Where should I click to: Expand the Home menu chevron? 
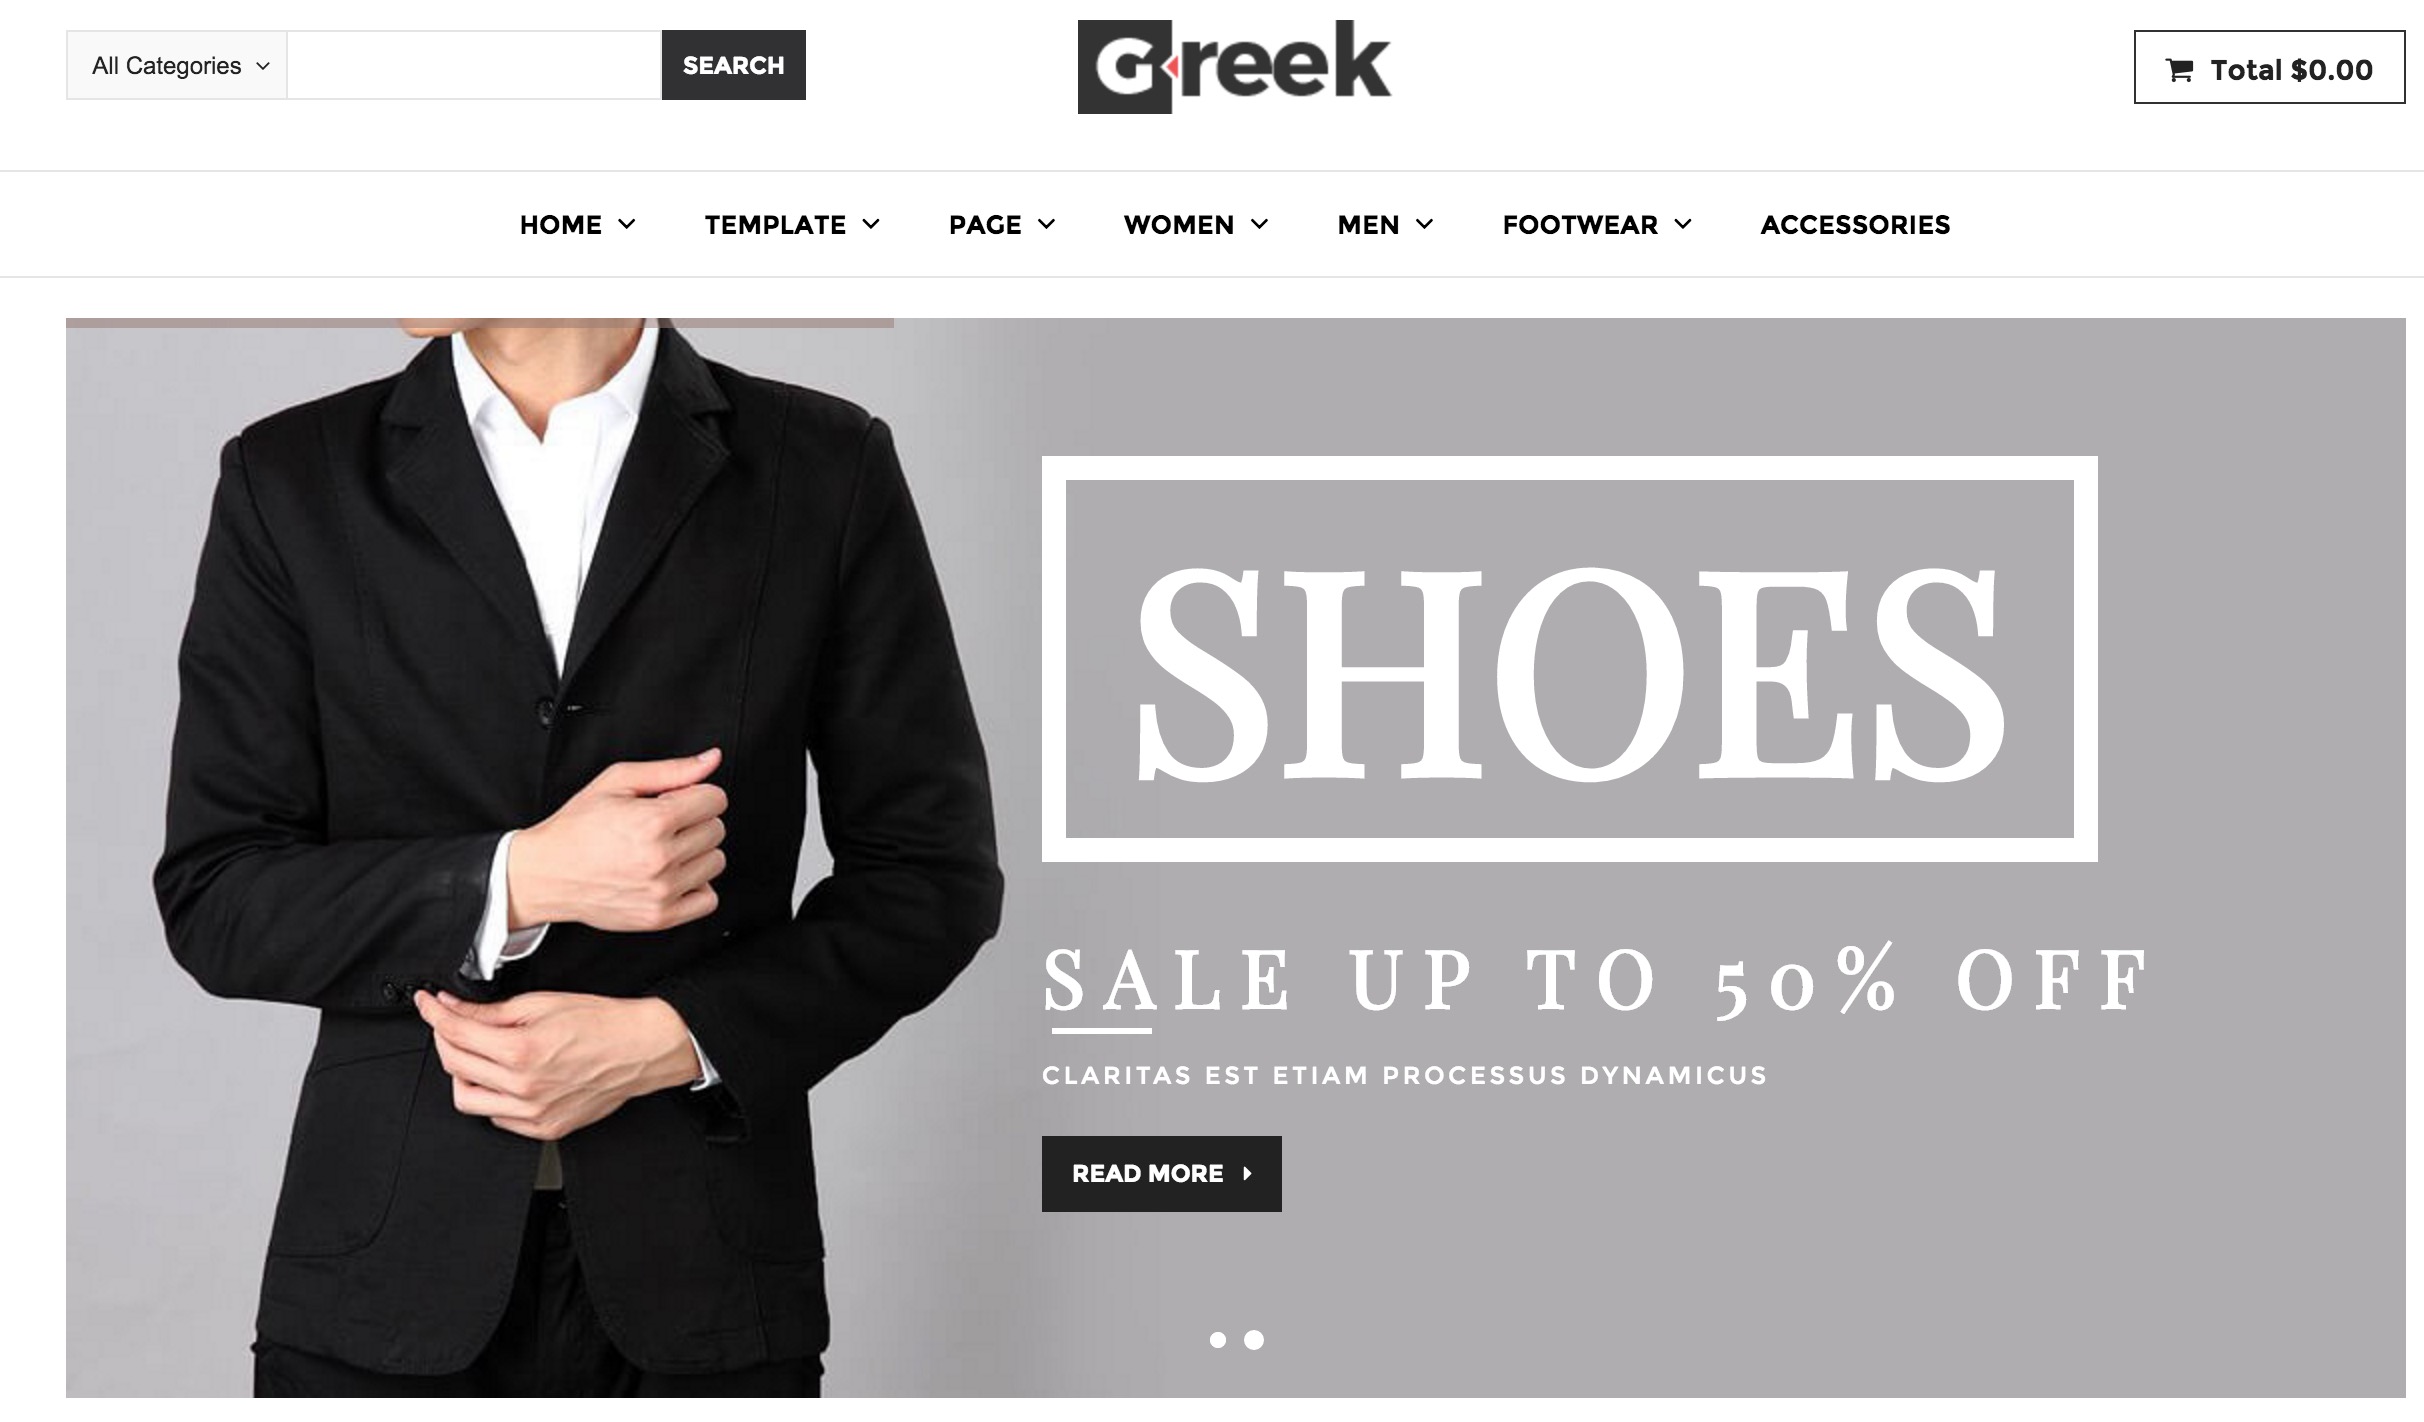point(627,224)
